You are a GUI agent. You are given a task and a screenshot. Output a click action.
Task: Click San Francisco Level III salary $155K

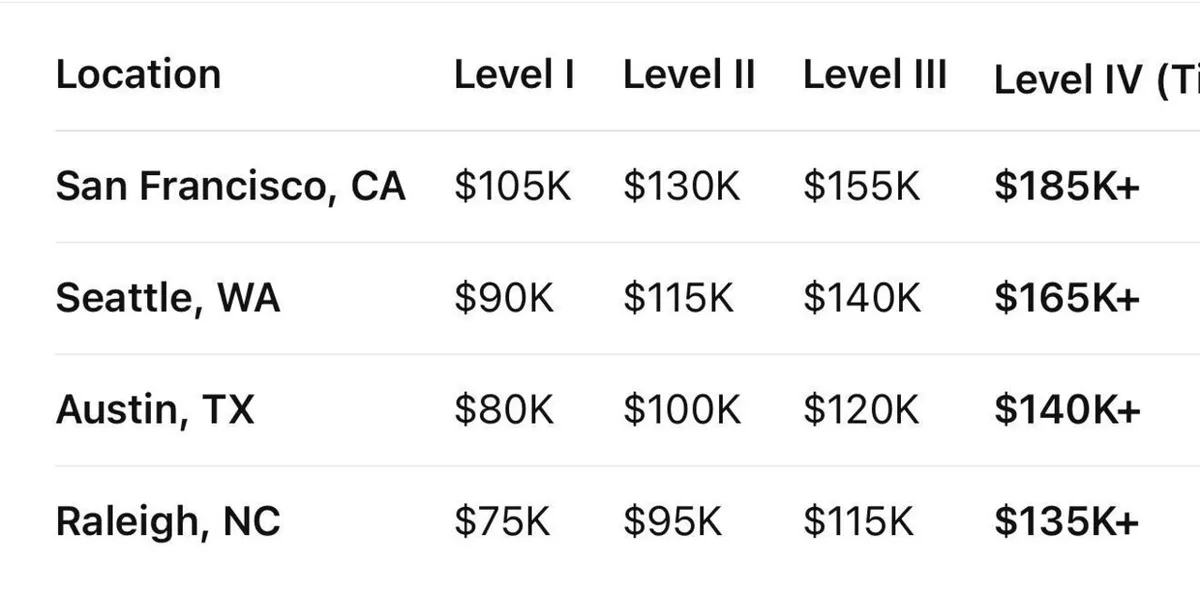[x=861, y=187]
